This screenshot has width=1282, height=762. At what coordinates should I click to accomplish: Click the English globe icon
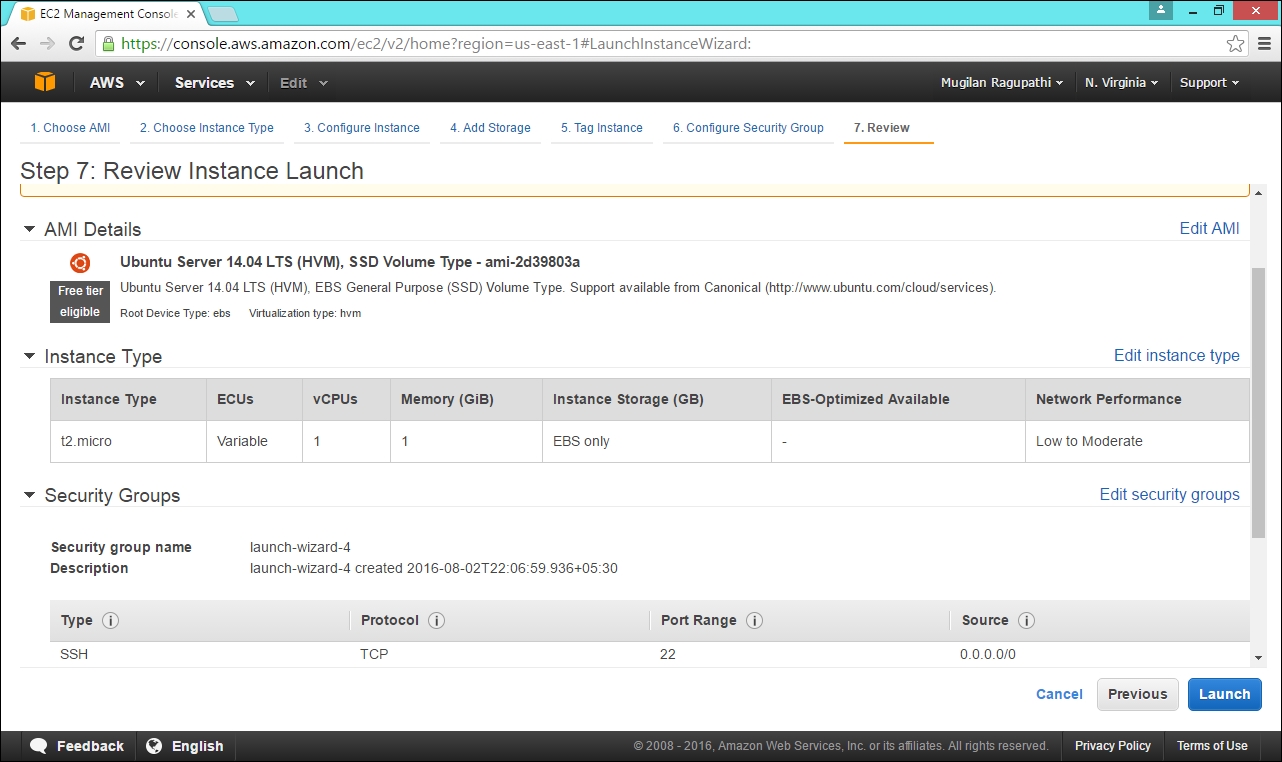click(154, 746)
